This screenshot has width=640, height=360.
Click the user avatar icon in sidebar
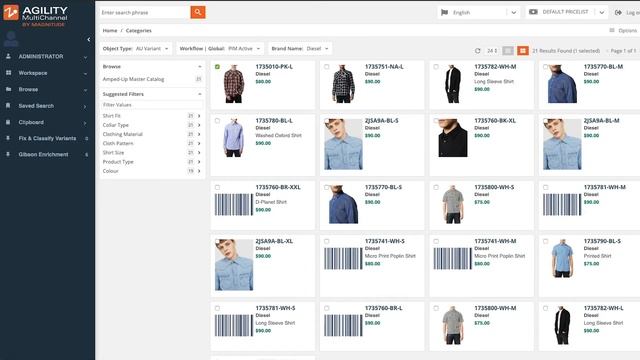click(x=11, y=39)
